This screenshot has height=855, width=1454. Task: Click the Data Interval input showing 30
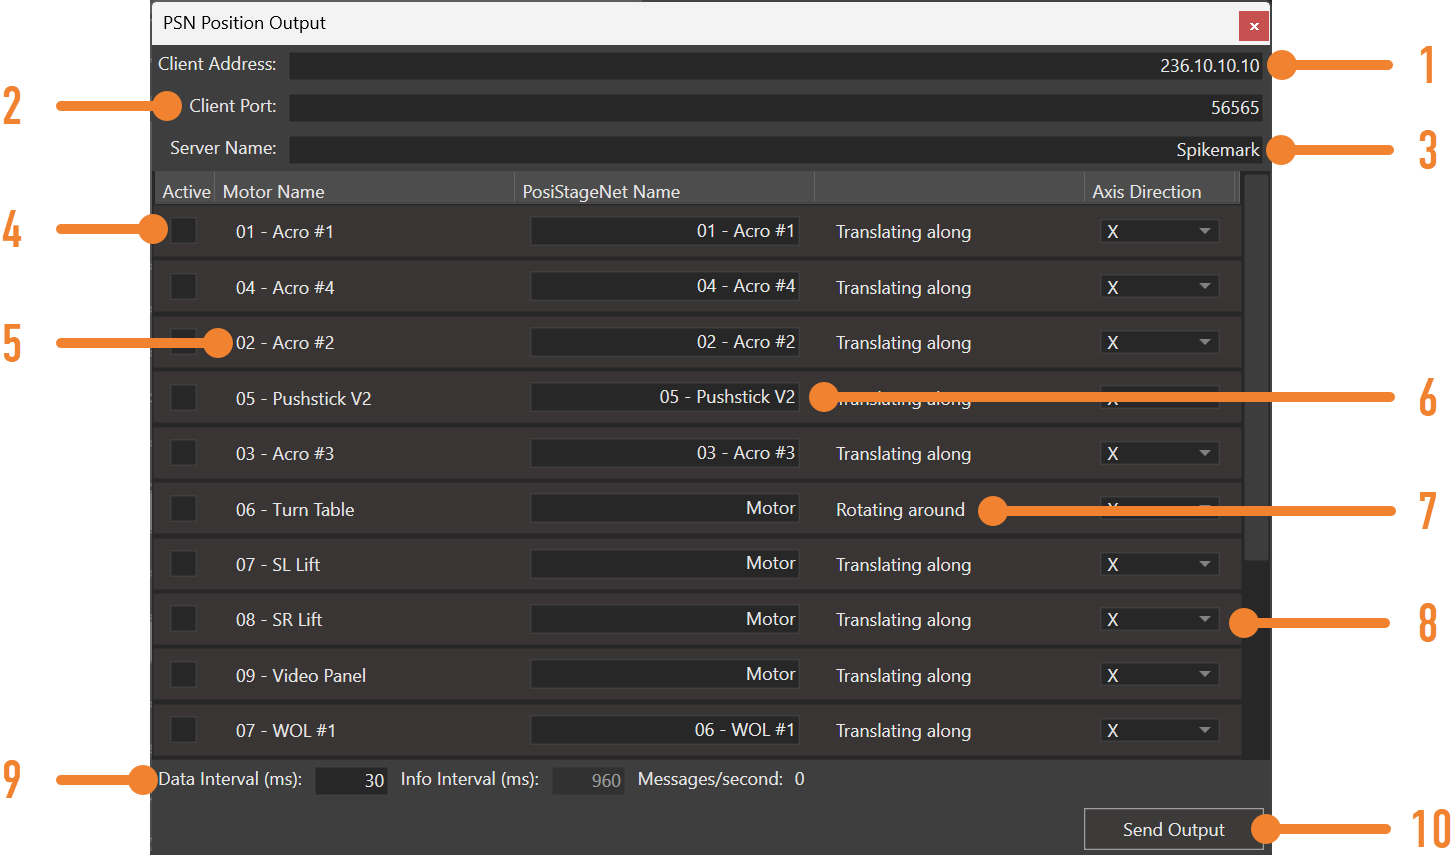(x=351, y=779)
